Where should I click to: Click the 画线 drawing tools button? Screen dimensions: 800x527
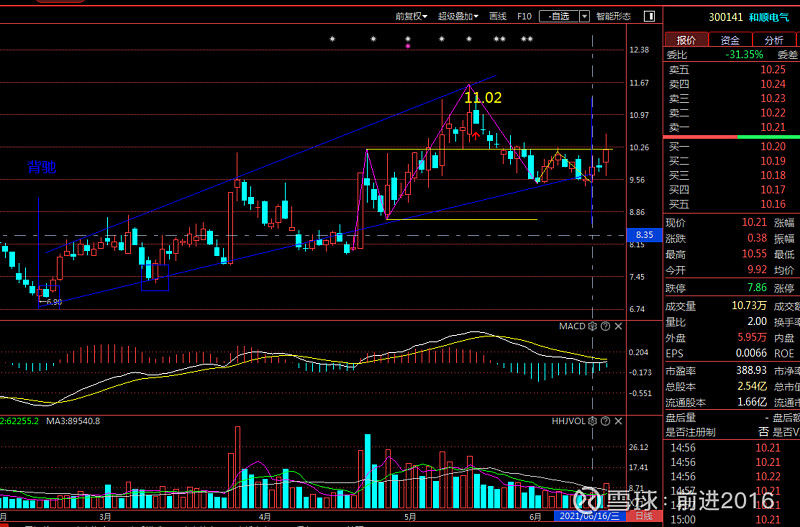click(497, 16)
